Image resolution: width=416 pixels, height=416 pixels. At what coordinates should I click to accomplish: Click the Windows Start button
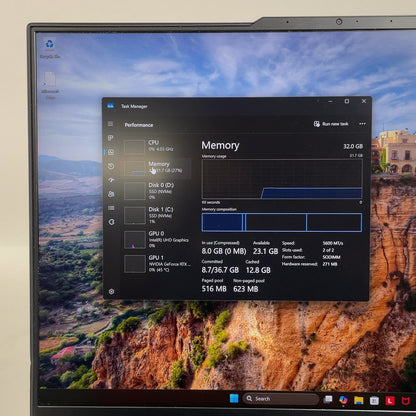234,398
